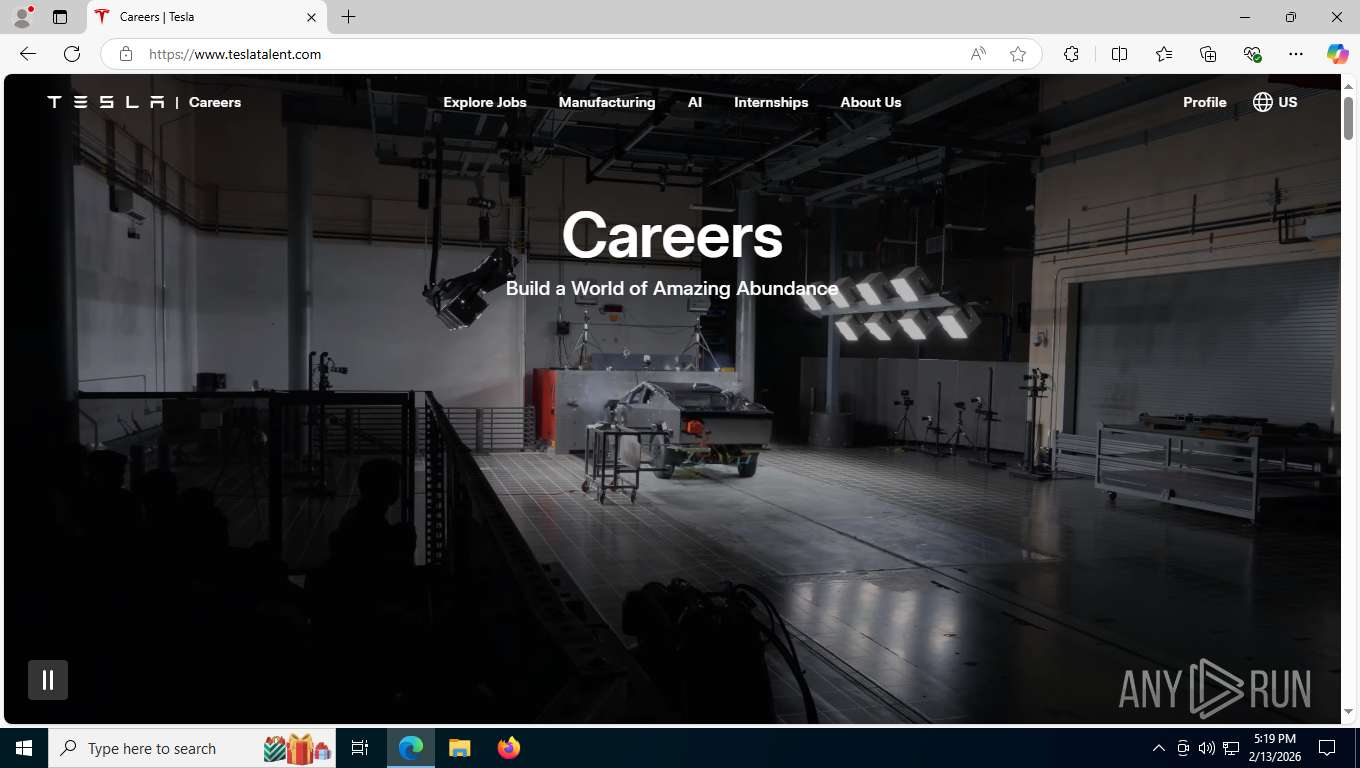The height and width of the screenshot is (768, 1360).
Task: Open clock showing 5:19 PM
Action: pos(1275,748)
